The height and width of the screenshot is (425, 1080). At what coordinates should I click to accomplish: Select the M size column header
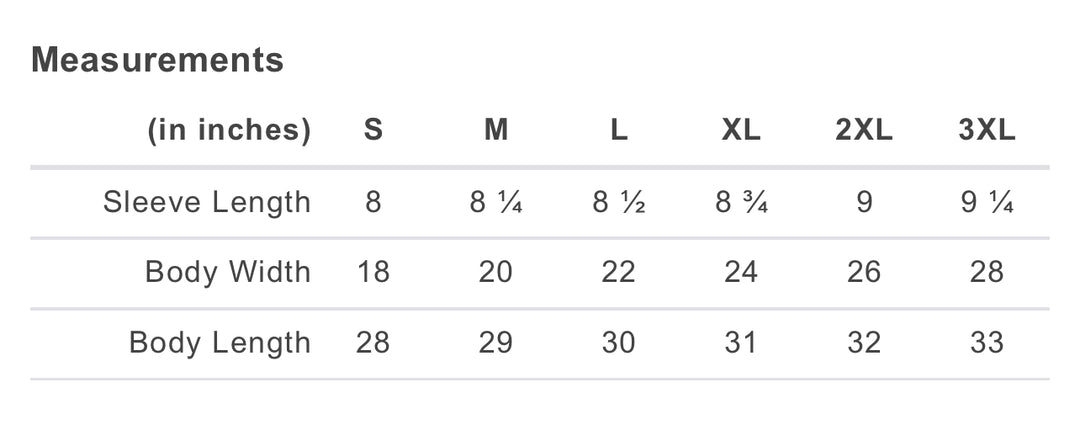click(496, 130)
